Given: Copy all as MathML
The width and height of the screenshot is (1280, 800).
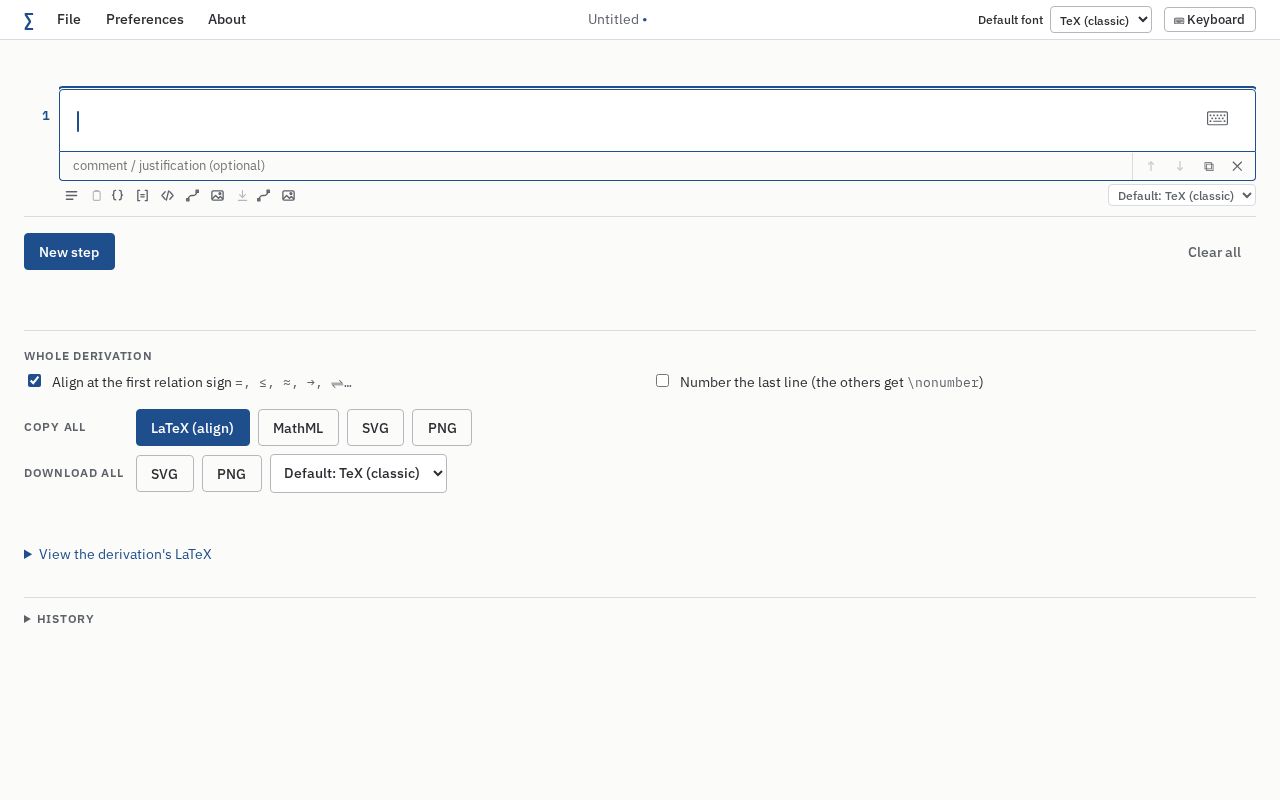Looking at the screenshot, I should [x=298, y=428].
